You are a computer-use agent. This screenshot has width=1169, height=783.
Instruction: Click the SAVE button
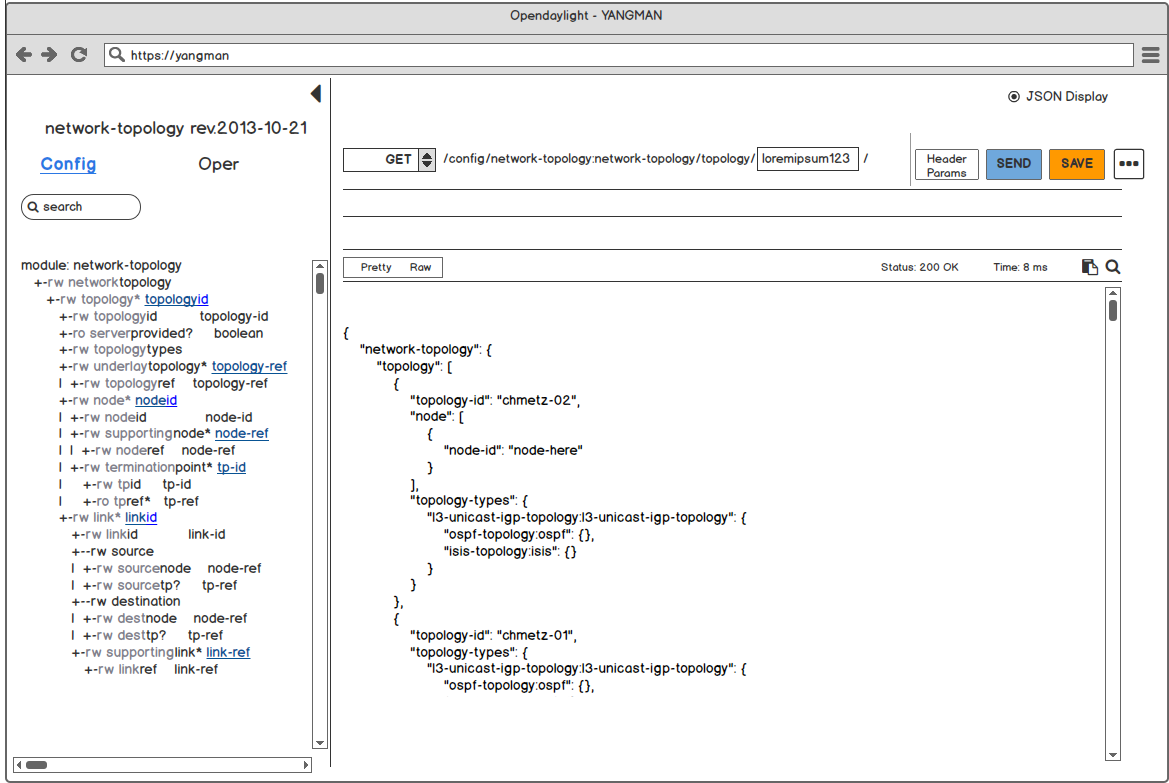click(x=1077, y=164)
